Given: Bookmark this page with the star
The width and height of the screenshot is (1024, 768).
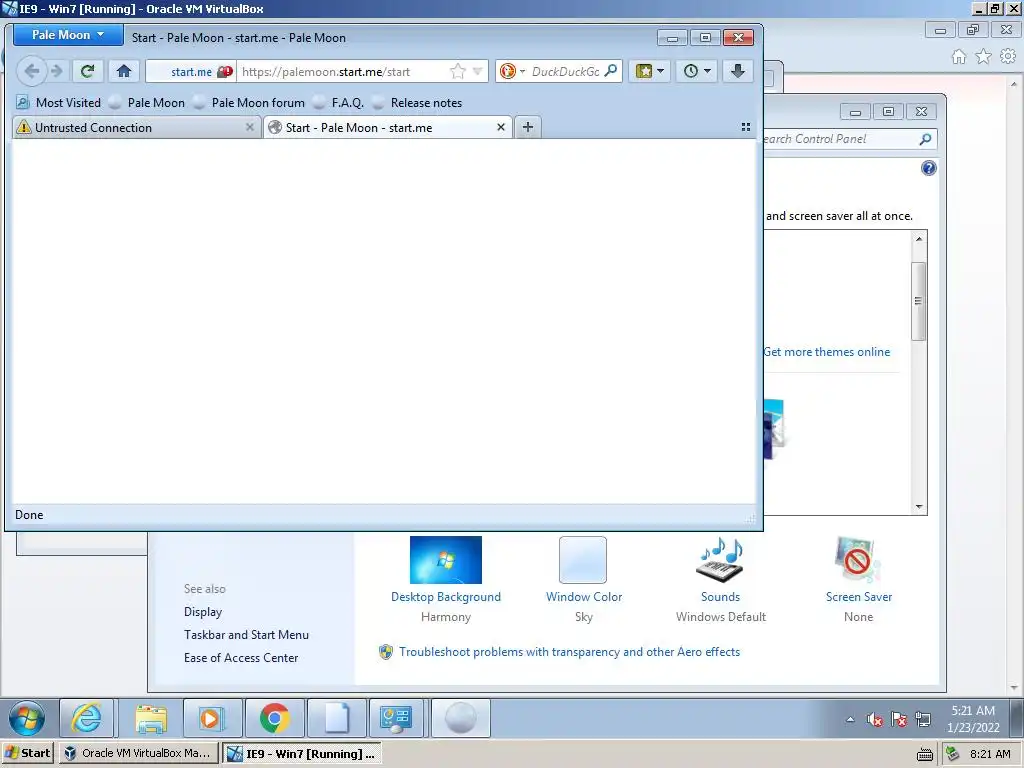Looking at the screenshot, I should 458,71.
